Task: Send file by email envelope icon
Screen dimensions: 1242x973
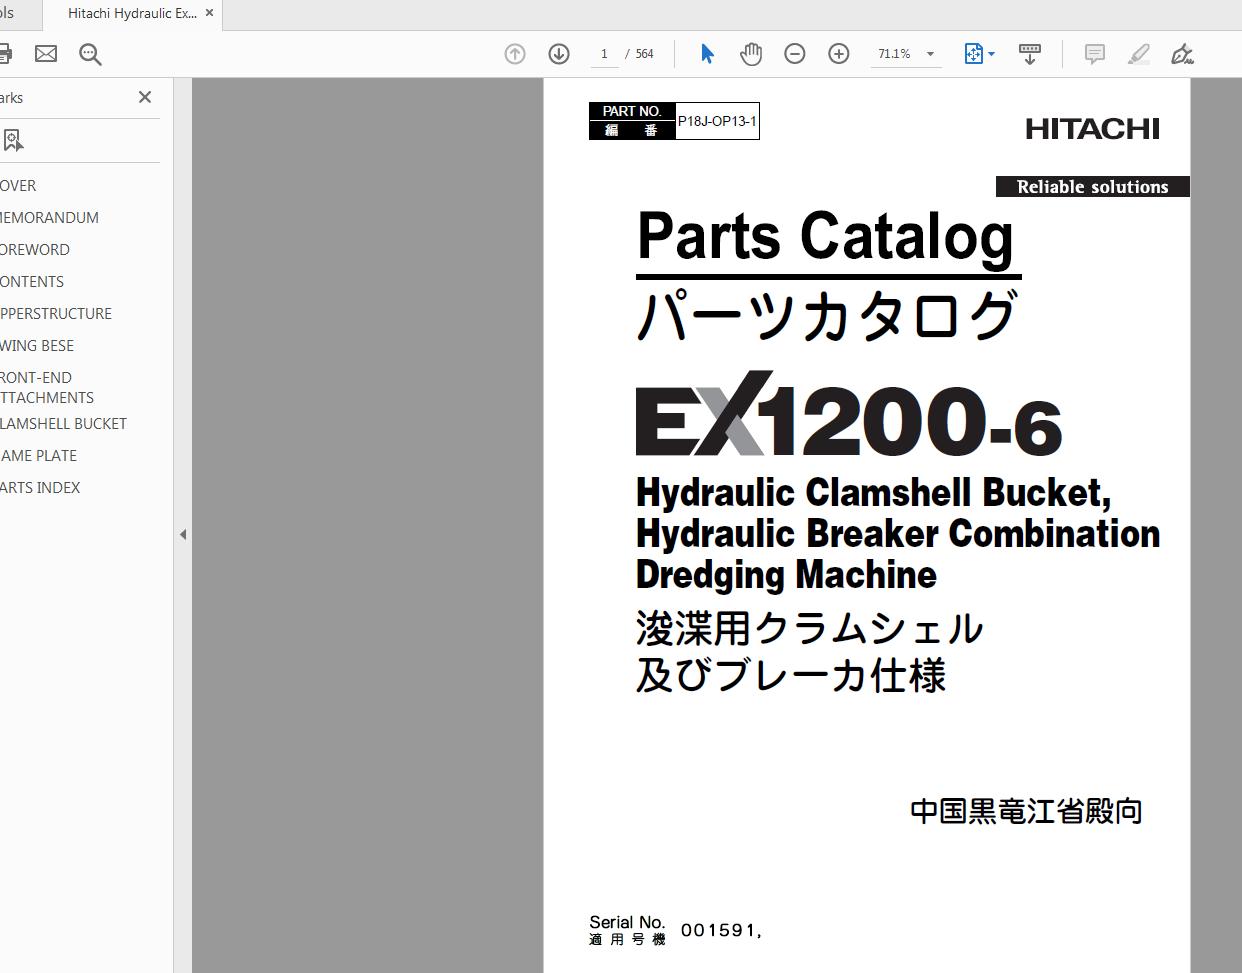Action: coord(46,54)
